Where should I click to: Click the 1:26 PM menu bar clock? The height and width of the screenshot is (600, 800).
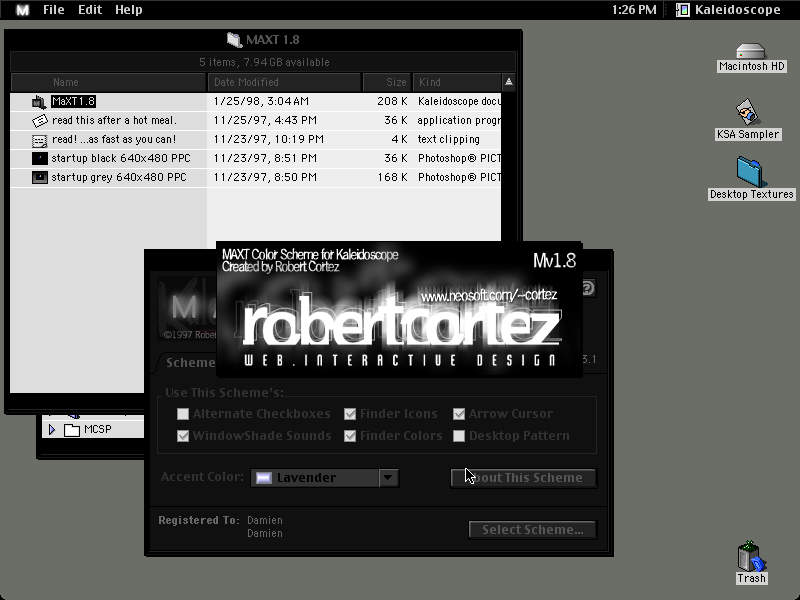(634, 10)
